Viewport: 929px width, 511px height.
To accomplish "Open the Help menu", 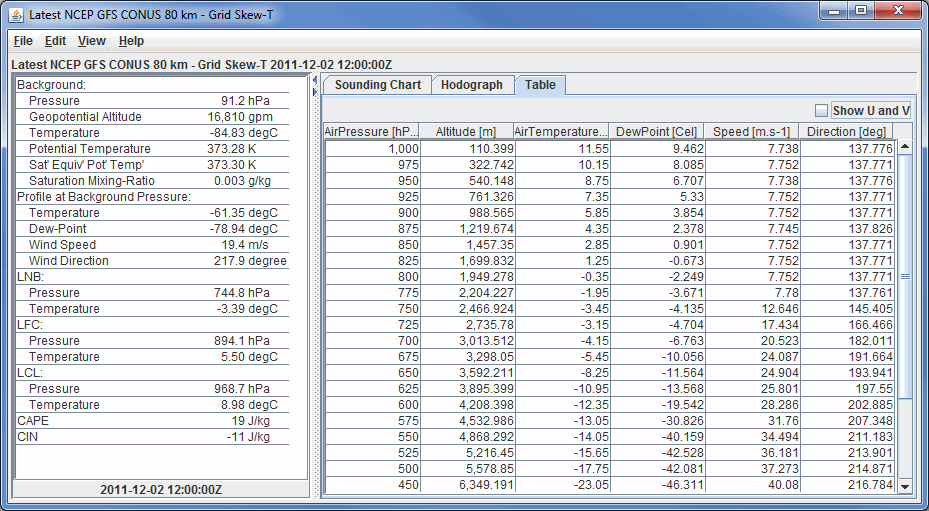I will [131, 41].
